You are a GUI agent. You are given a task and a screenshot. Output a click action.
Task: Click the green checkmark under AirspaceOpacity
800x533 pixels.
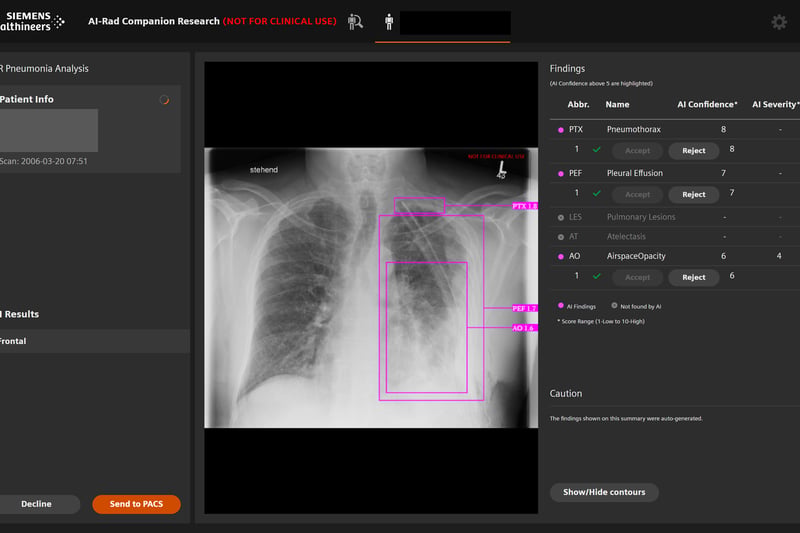596,276
